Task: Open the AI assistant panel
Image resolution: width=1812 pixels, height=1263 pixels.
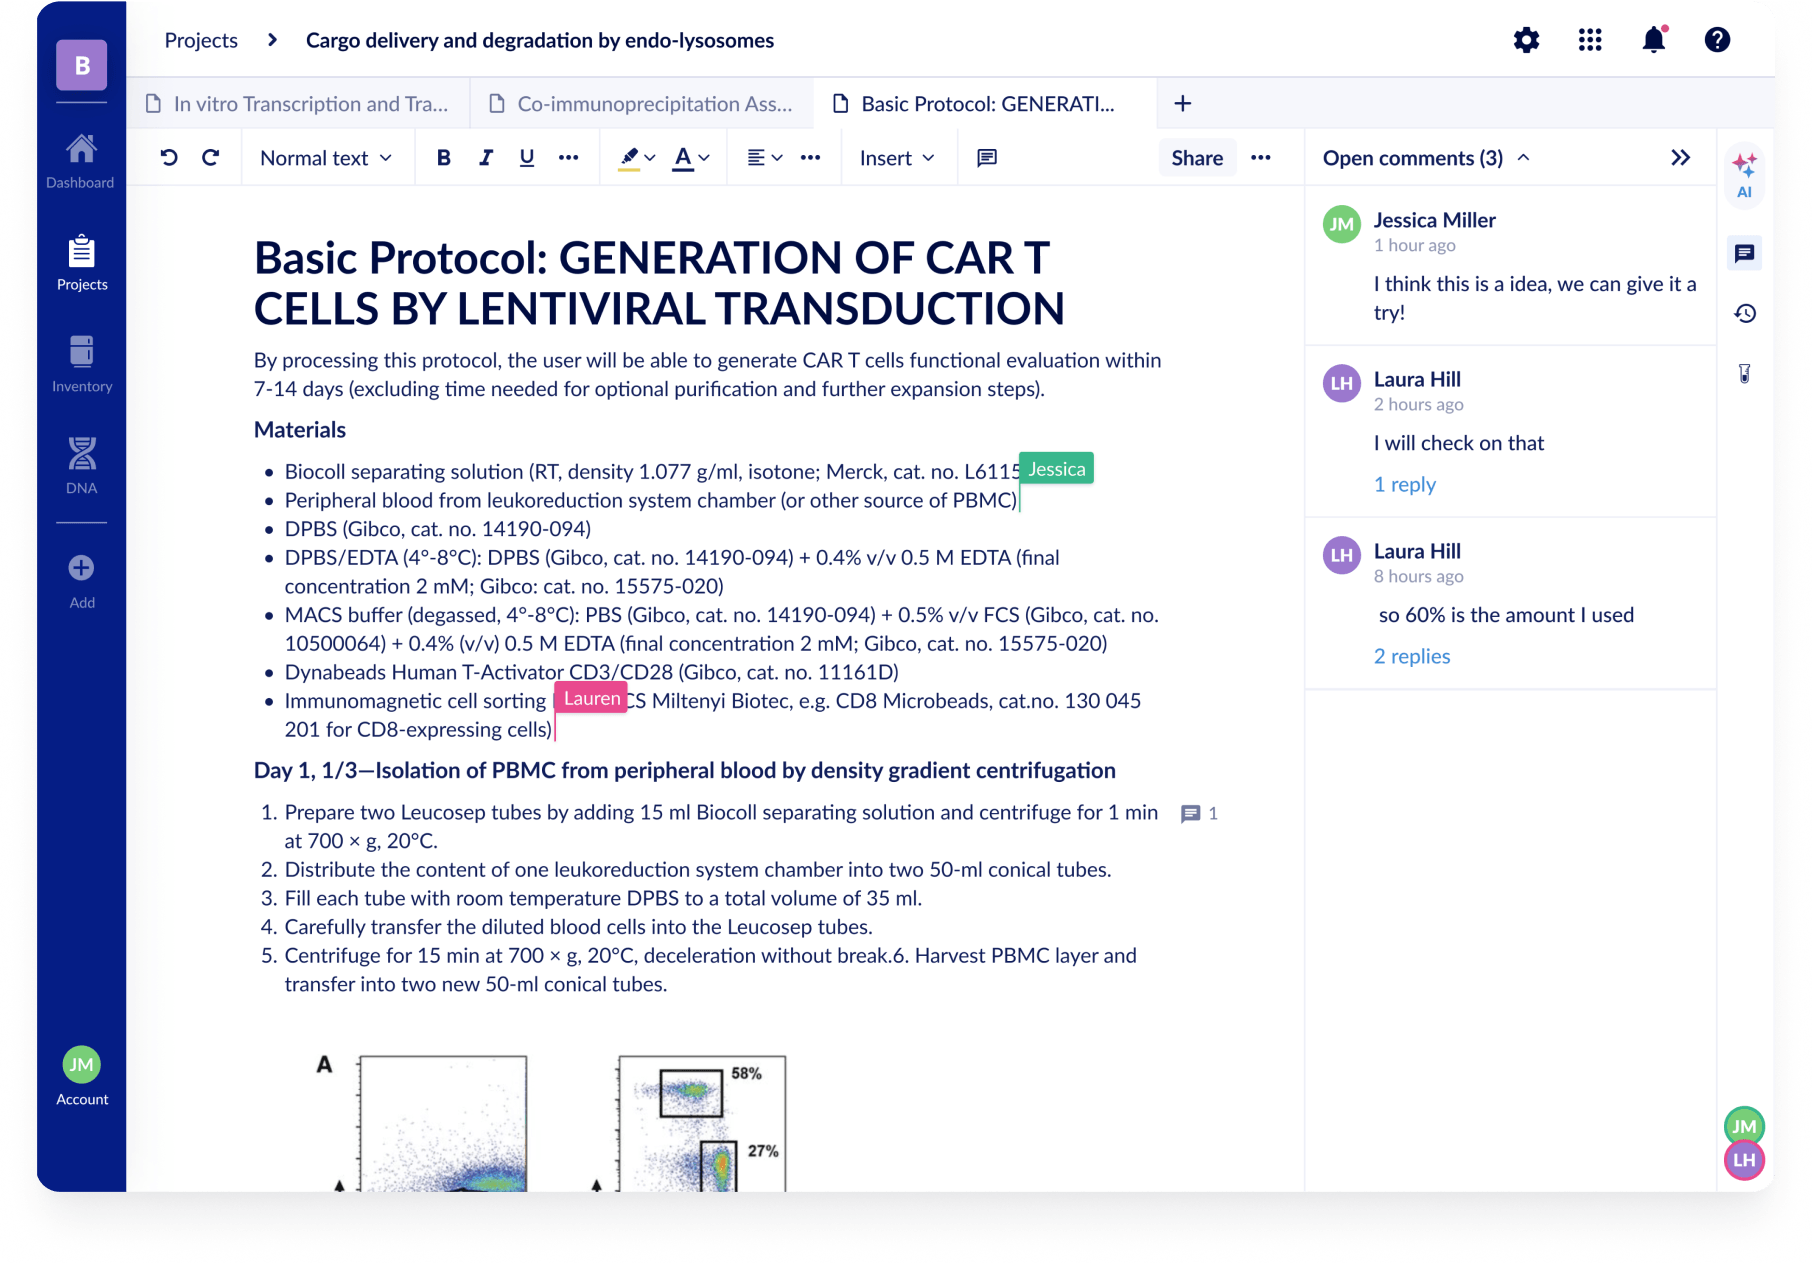Action: pyautogui.click(x=1744, y=175)
